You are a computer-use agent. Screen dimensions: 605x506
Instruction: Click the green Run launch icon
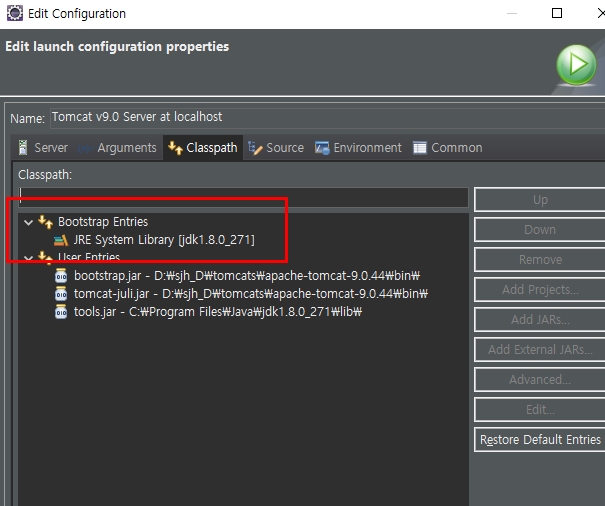[576, 64]
